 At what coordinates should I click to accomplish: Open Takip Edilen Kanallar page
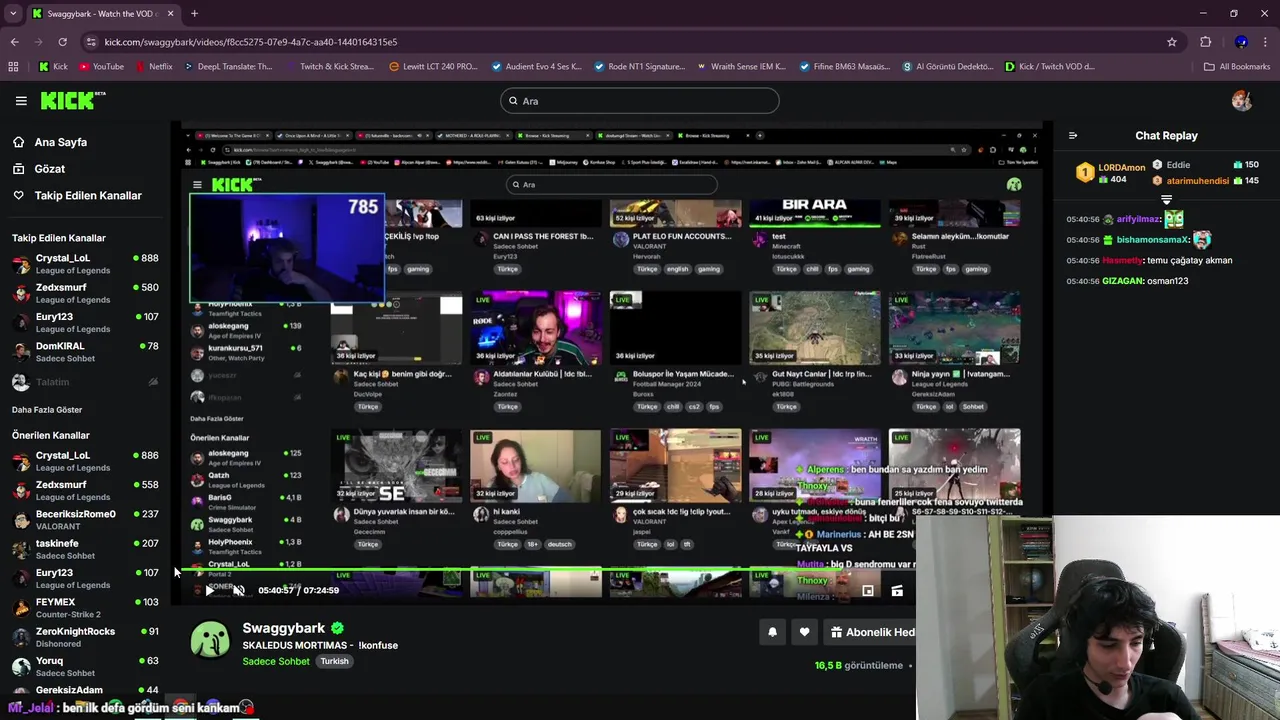88,196
